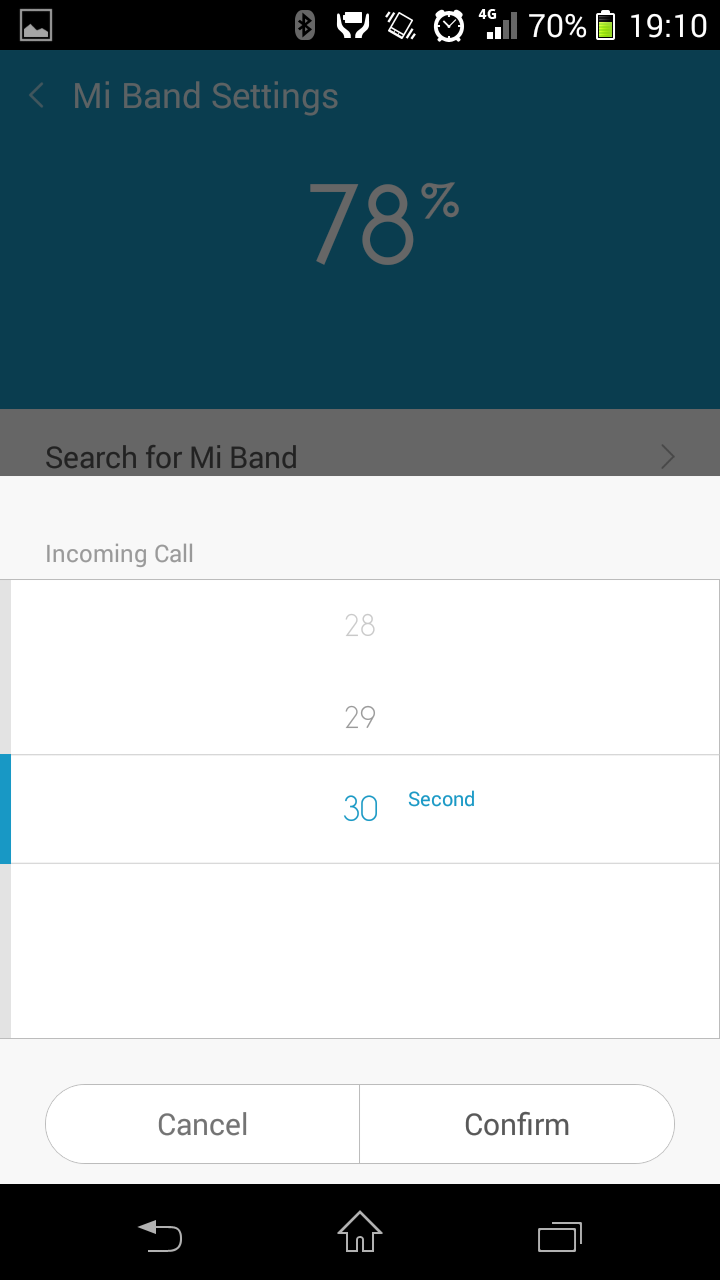Select 29 in the seconds picker

click(x=360, y=717)
